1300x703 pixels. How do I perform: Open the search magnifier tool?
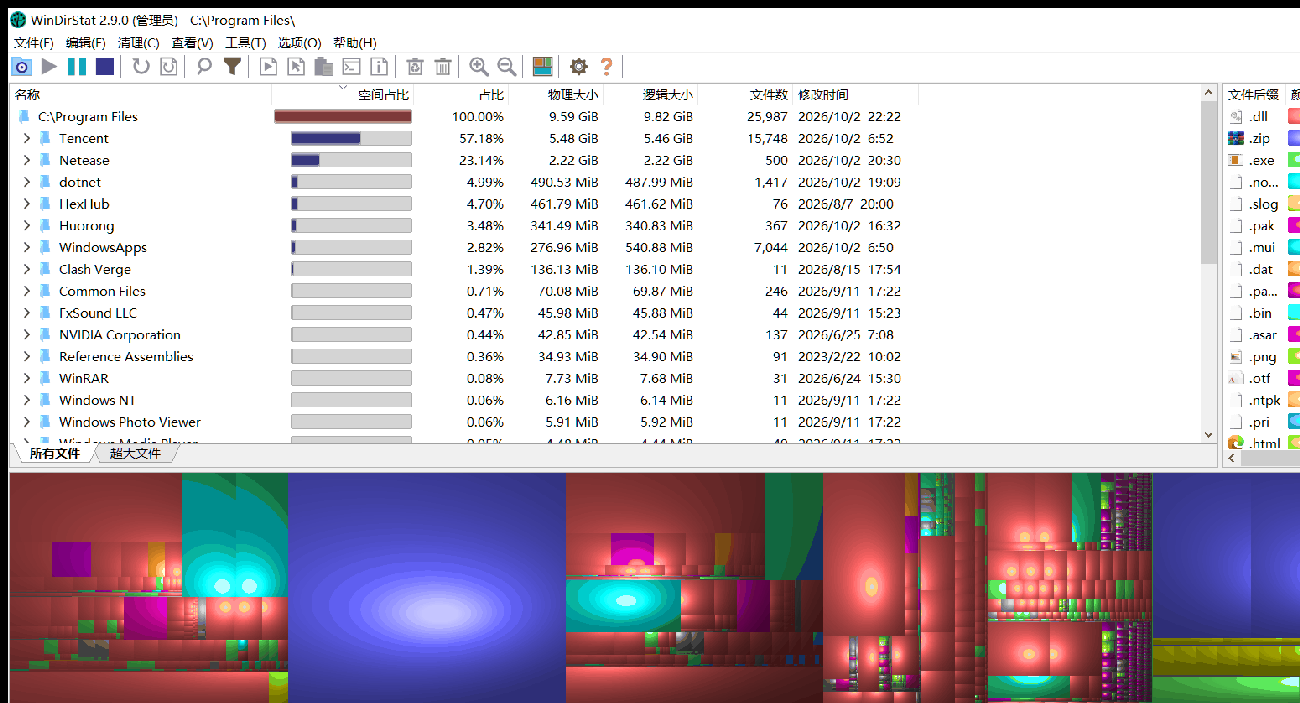204,66
